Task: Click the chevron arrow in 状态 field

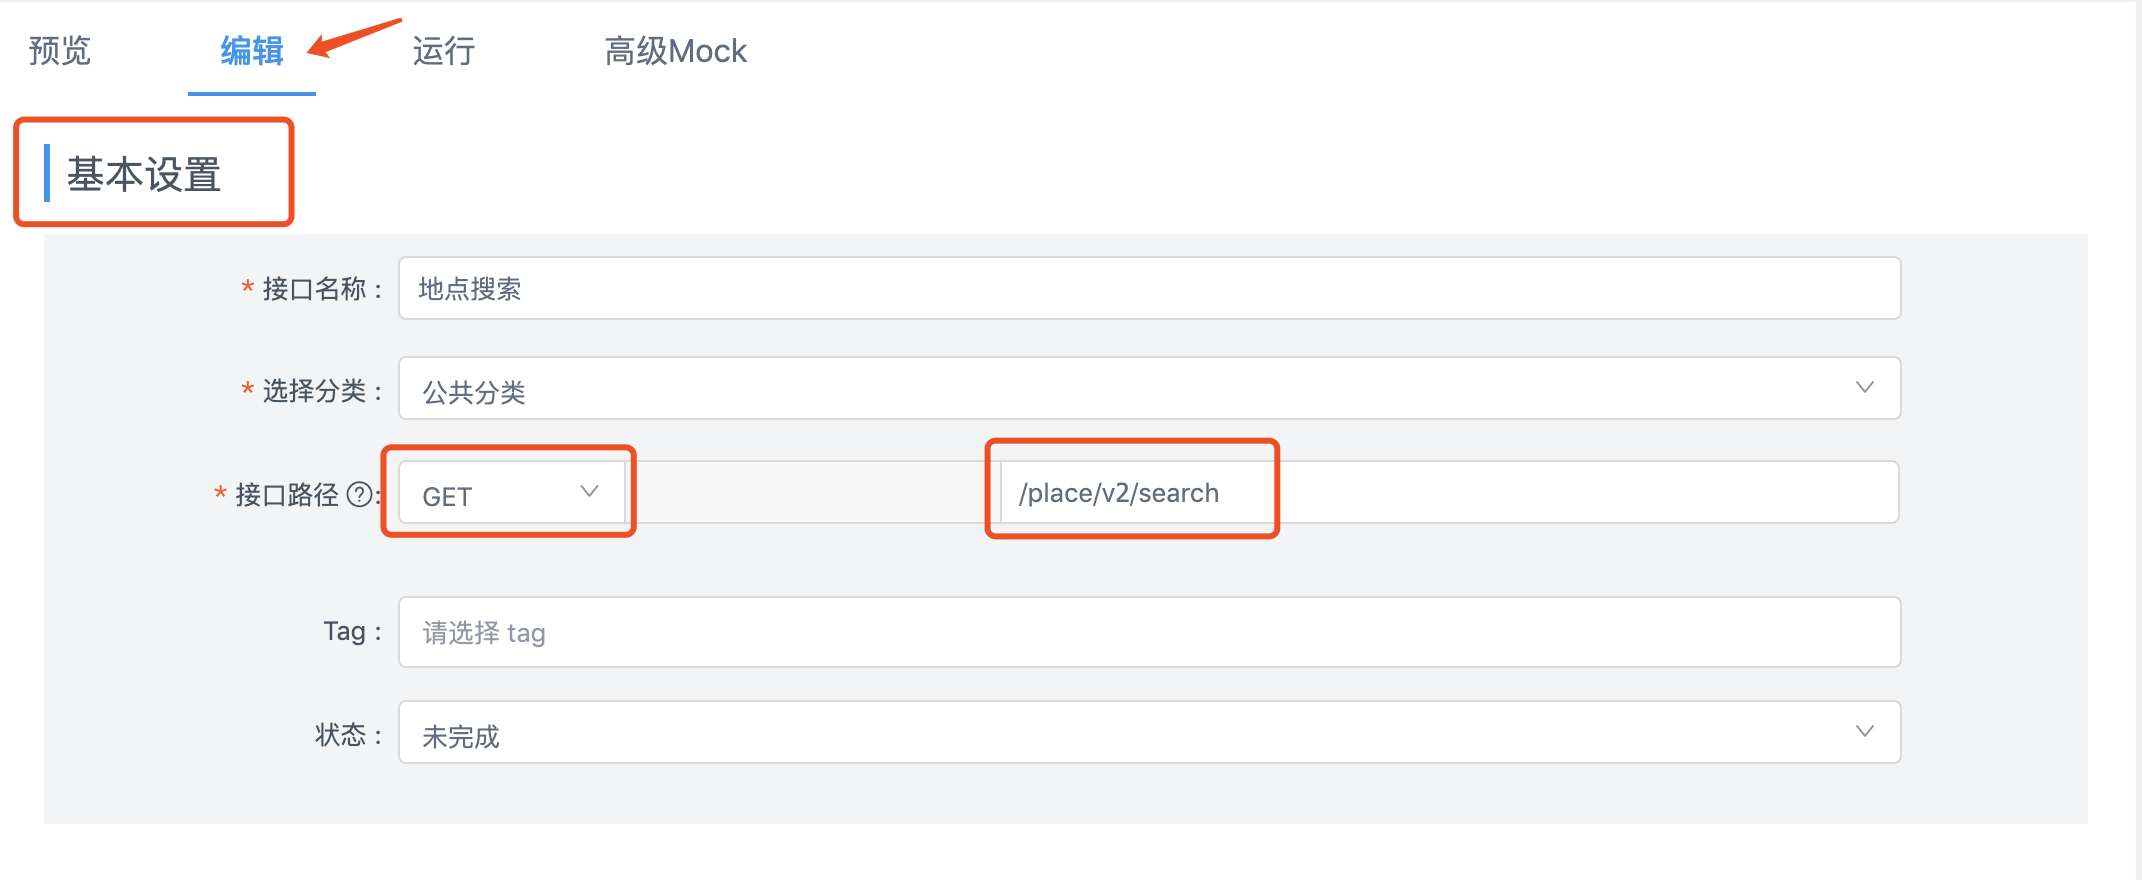Action: click(x=1864, y=732)
